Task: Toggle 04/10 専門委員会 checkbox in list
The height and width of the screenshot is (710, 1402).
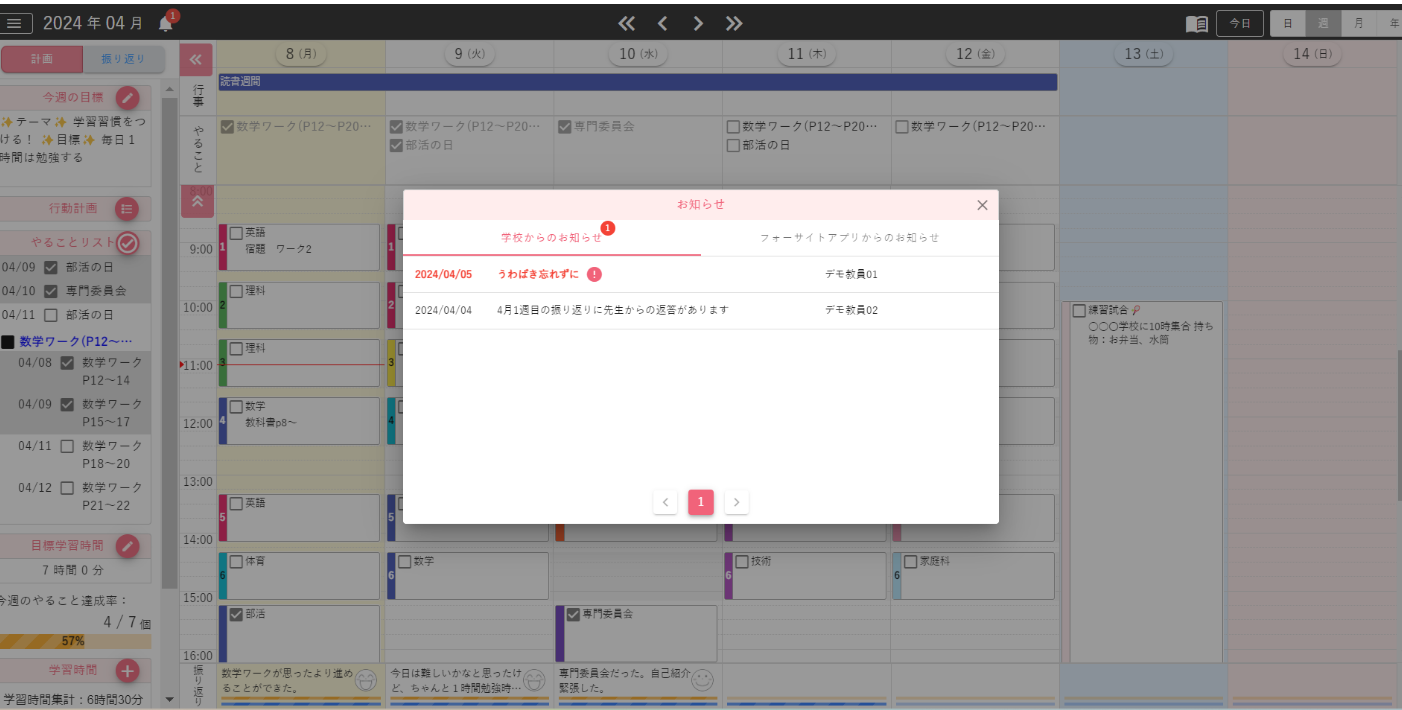Action: (x=51, y=291)
